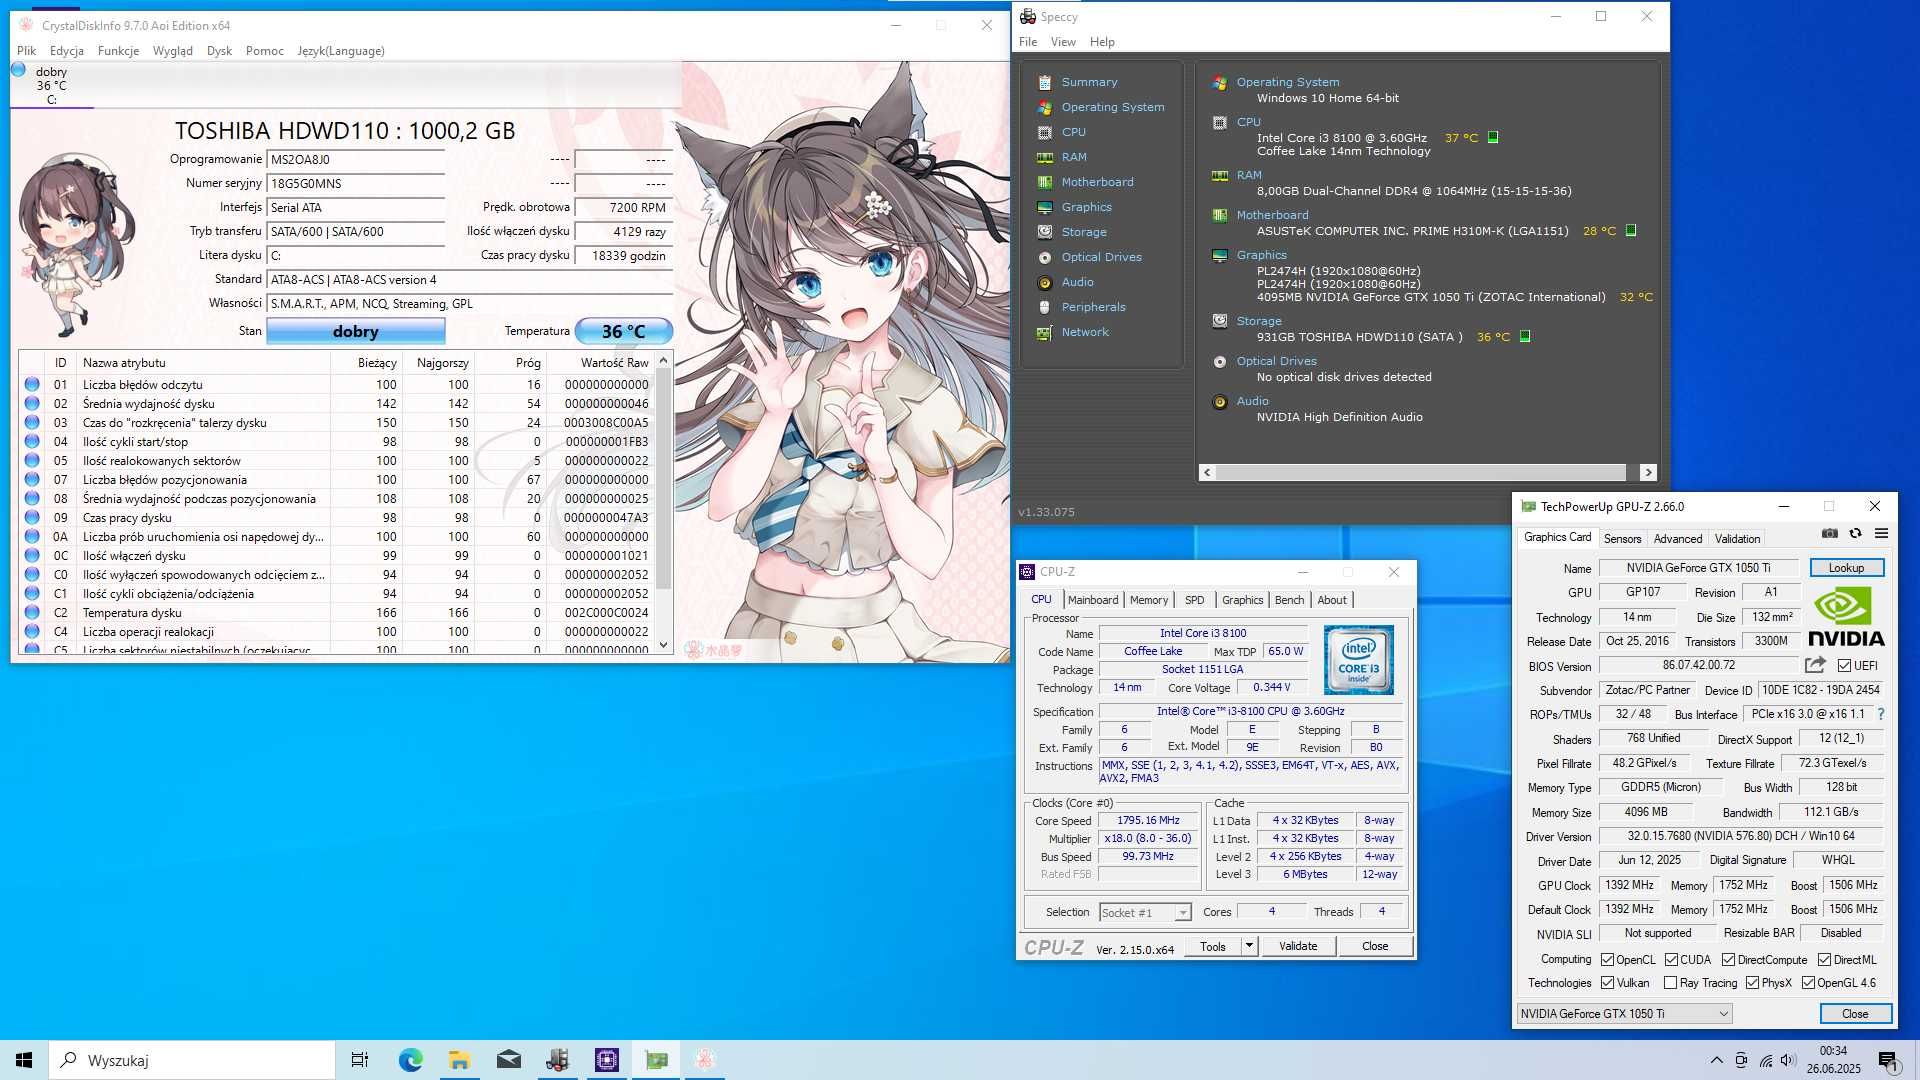Open Task View from the taskbar
The height and width of the screenshot is (1080, 1920).
tap(360, 1060)
